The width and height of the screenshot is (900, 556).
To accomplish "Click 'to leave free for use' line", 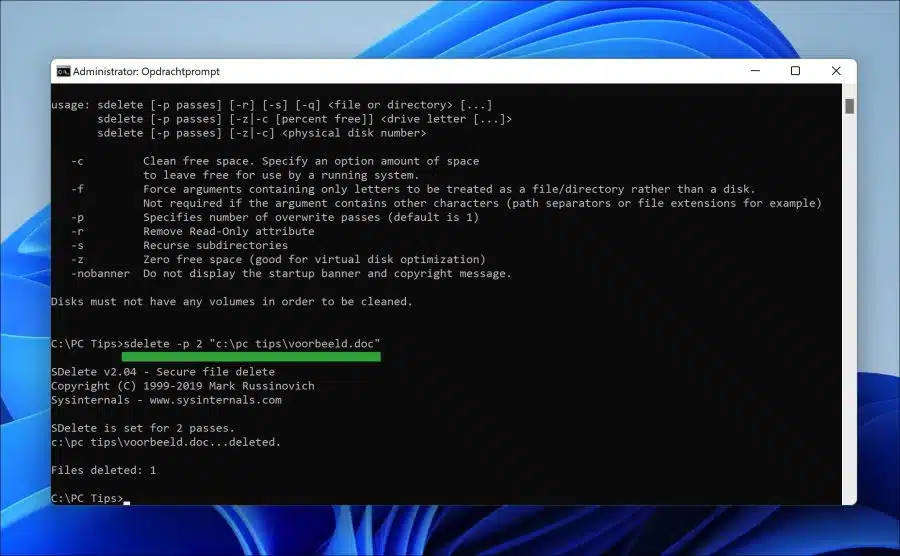I will tap(281, 175).
